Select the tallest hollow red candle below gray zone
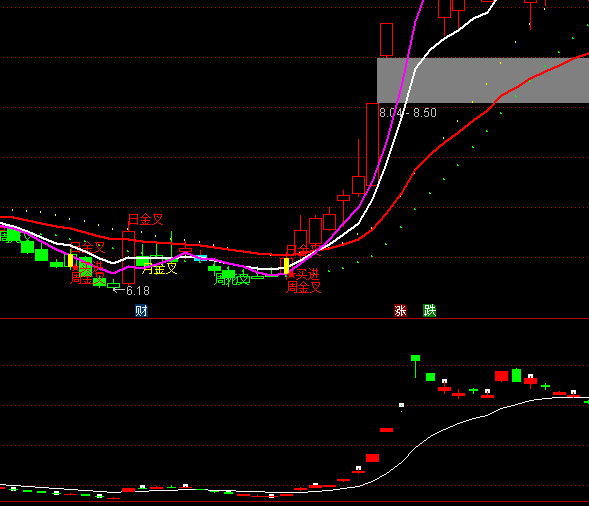Image resolution: width=589 pixels, height=506 pixels. [x=372, y=144]
